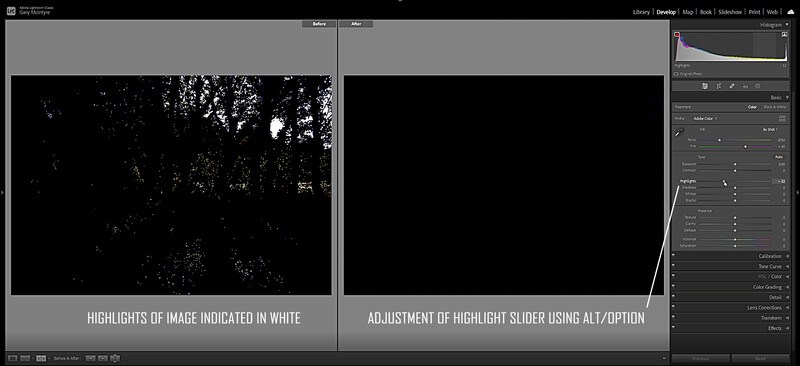The height and width of the screenshot is (366, 800).
Task: Click the Exposure slider handle
Action: [x=735, y=164]
